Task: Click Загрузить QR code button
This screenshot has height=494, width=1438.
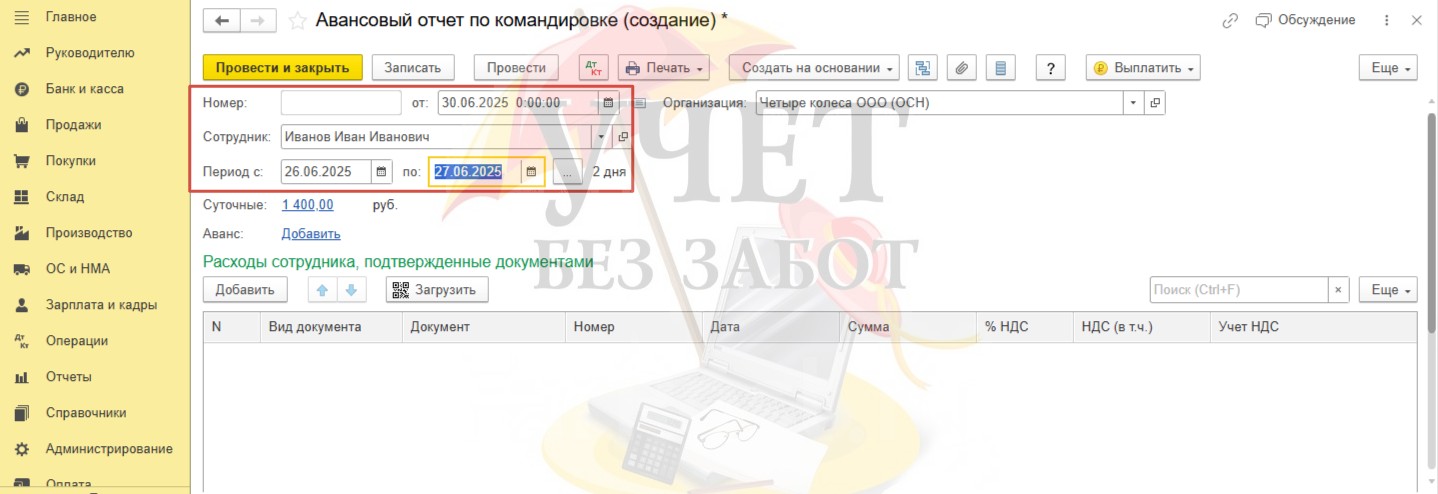Action: coord(438,290)
